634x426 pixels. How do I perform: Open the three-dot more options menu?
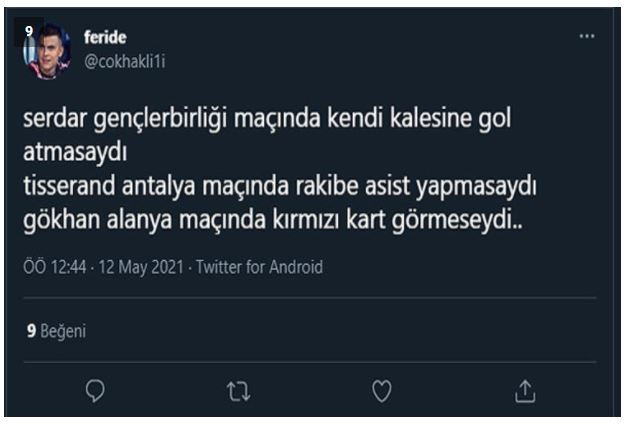(x=587, y=37)
